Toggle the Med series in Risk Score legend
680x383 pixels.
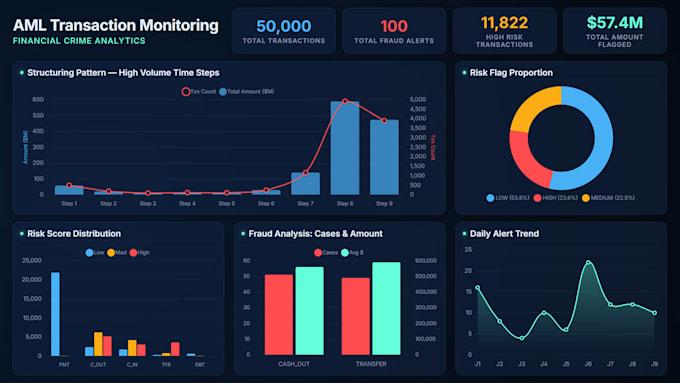tap(117, 252)
